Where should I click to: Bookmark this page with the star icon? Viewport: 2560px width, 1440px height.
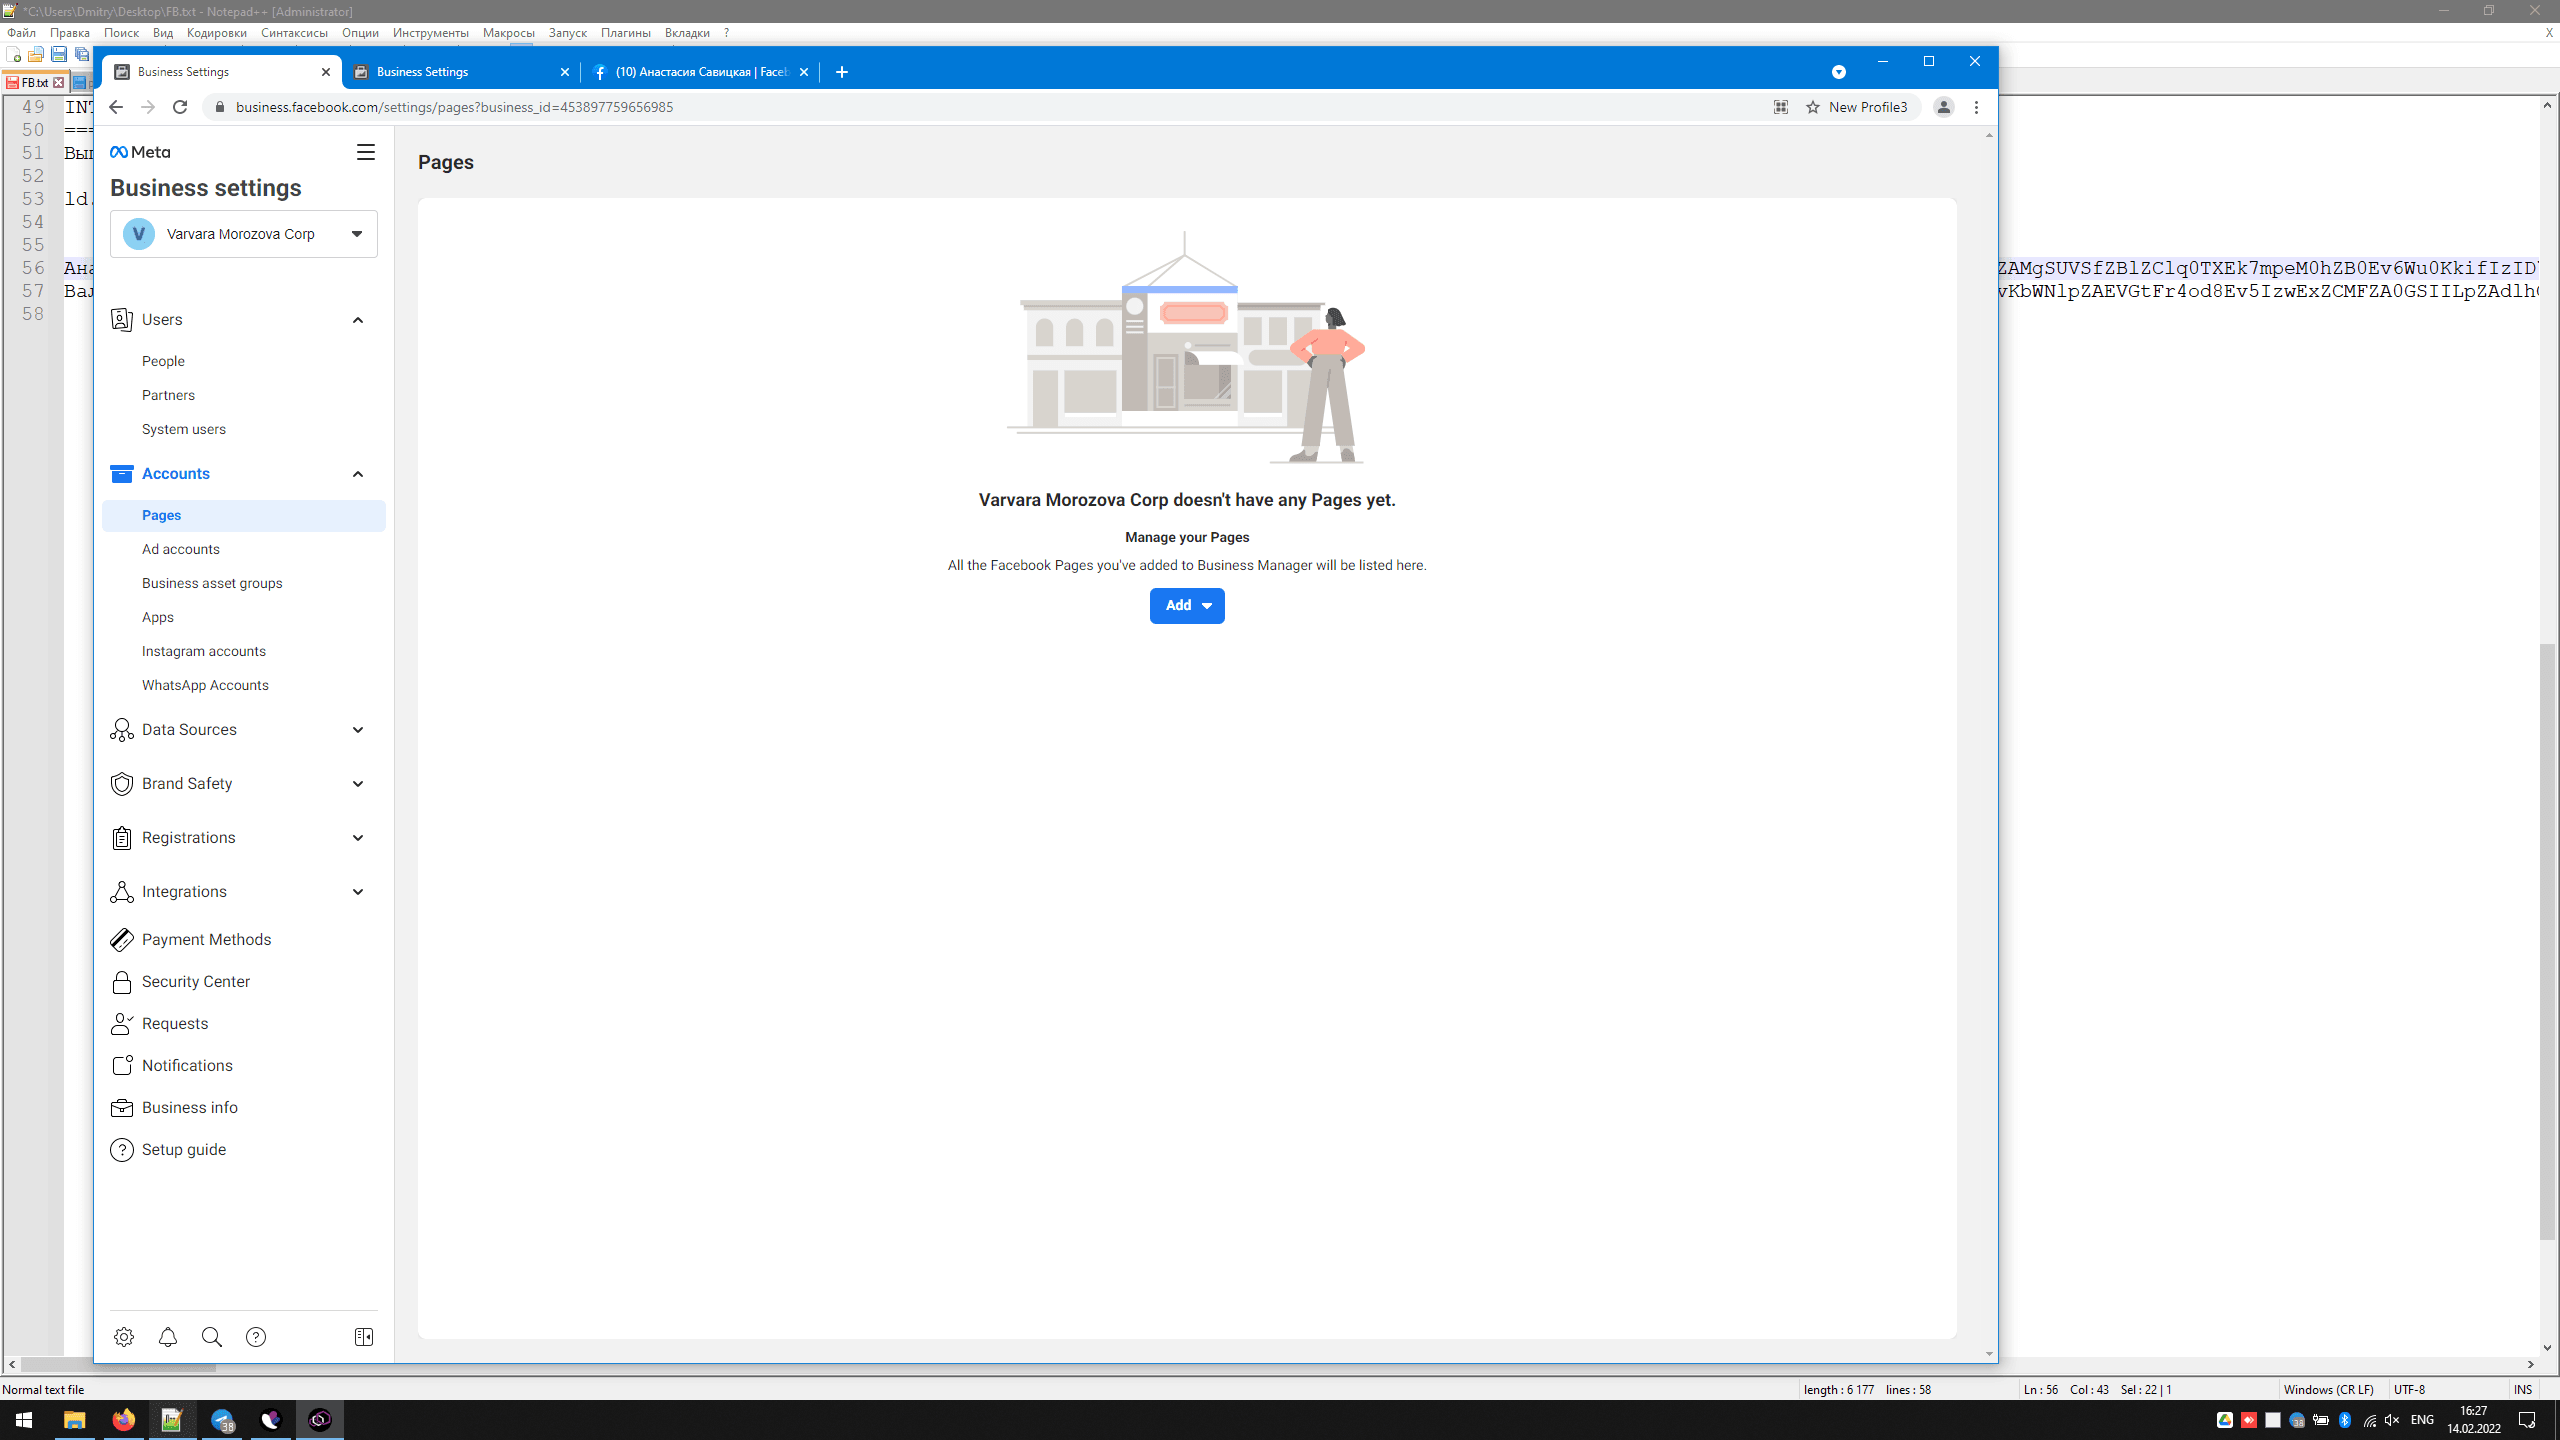pos(1812,107)
